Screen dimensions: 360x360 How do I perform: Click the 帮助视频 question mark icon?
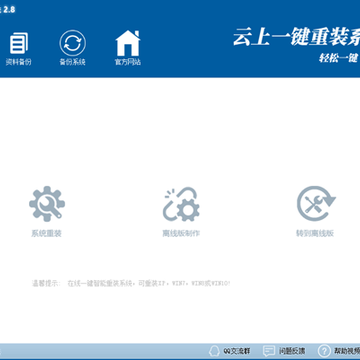coord(324,351)
